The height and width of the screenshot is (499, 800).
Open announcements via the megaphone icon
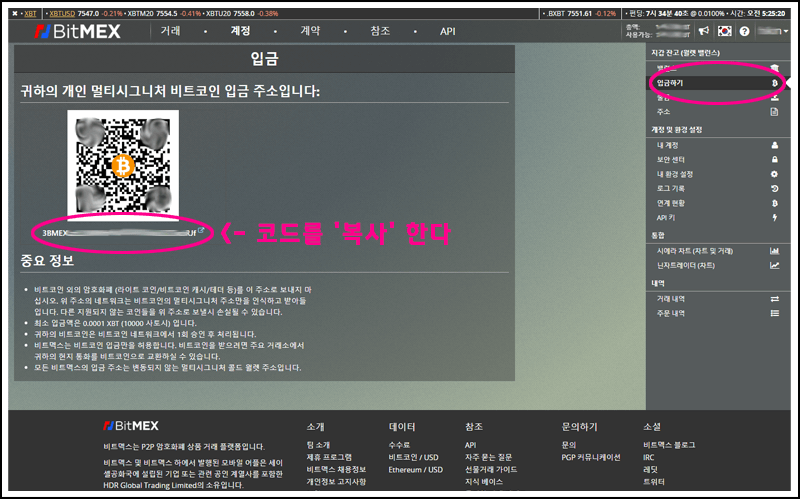704,31
